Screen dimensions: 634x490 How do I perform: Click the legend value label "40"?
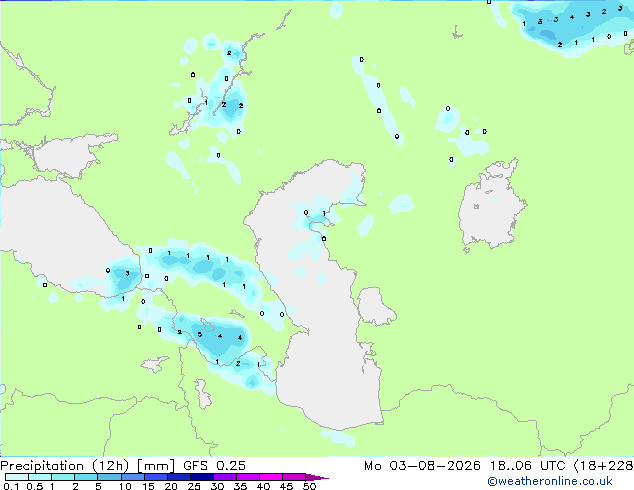(263, 486)
